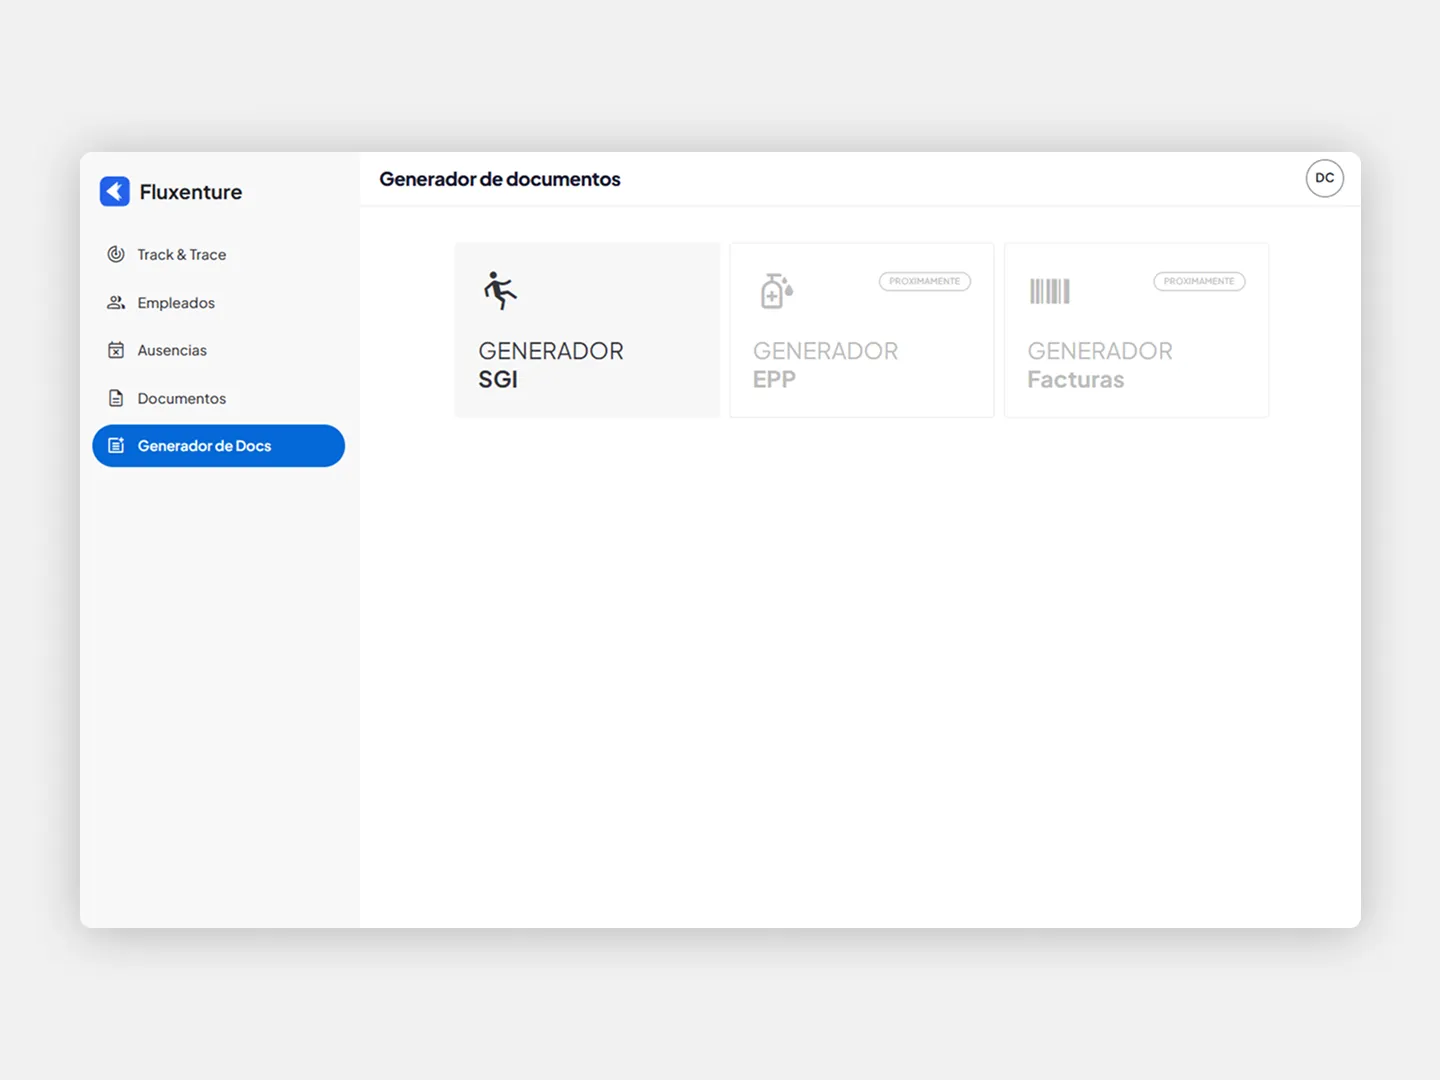Click the Próximamente badge on EPP card
The image size is (1440, 1080).
click(925, 281)
